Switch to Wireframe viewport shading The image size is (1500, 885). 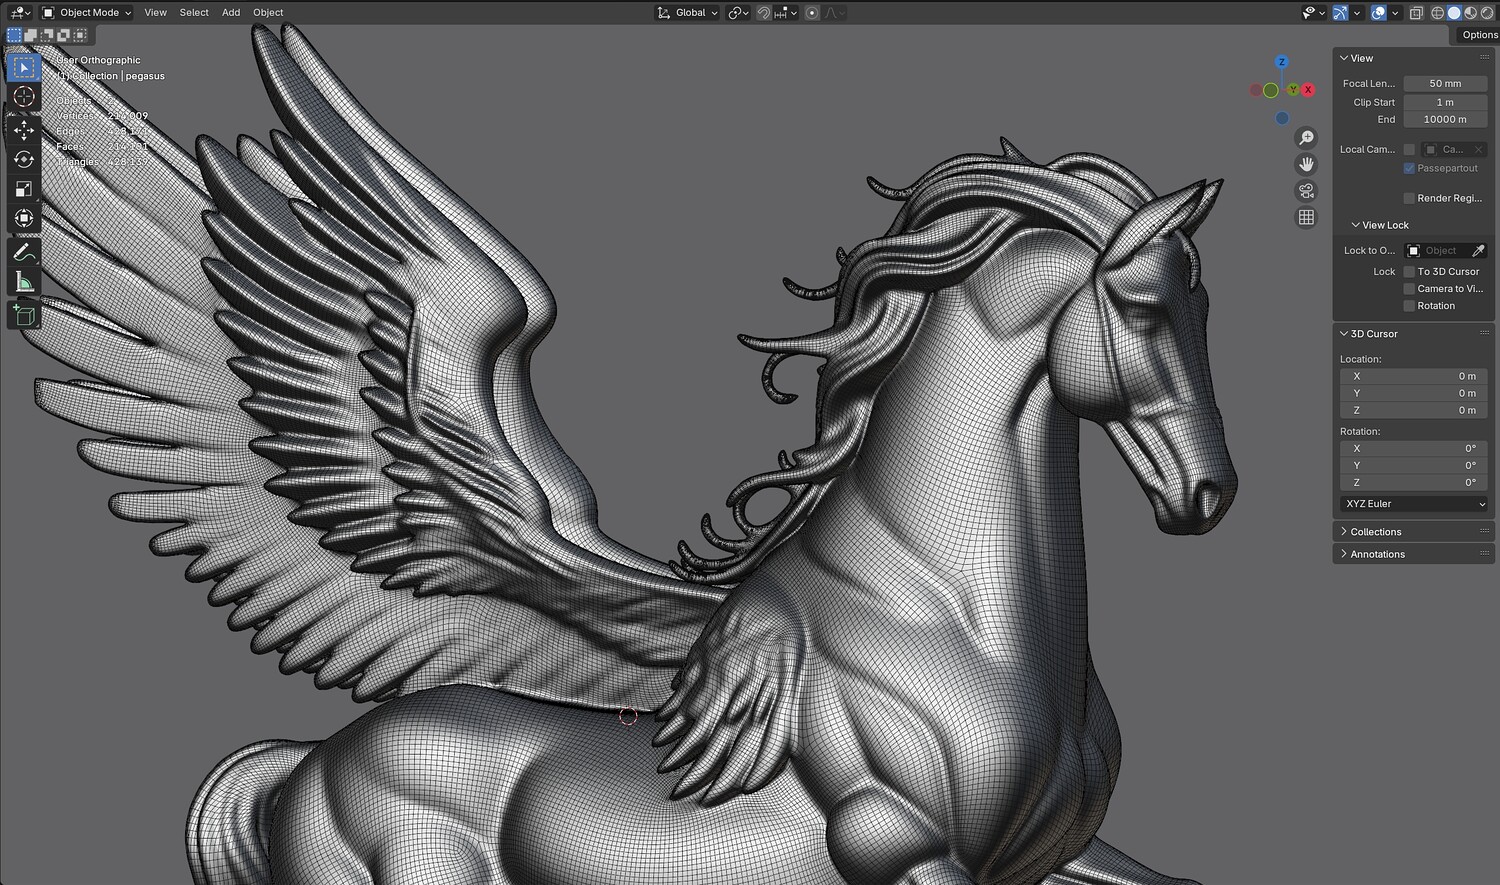(1438, 13)
